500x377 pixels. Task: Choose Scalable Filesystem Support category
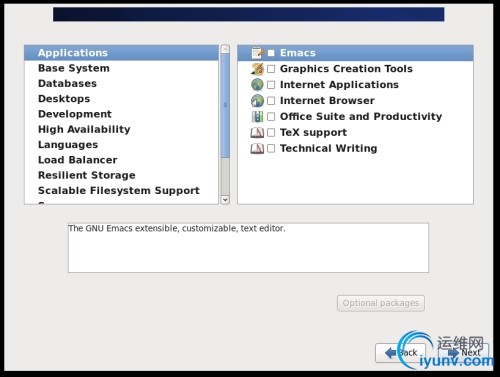click(121, 191)
